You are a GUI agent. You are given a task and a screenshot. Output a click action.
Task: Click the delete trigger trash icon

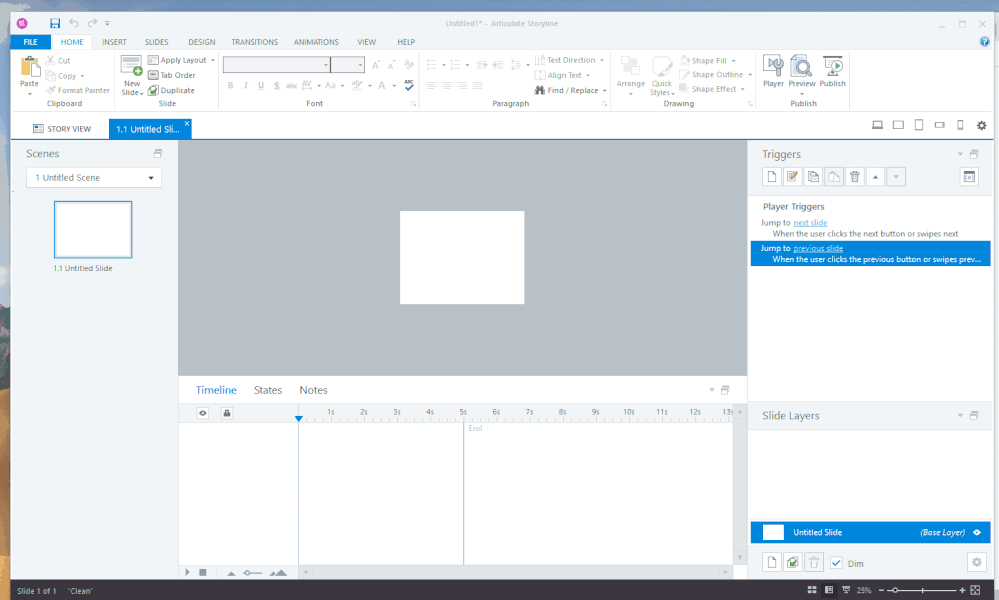click(x=855, y=177)
